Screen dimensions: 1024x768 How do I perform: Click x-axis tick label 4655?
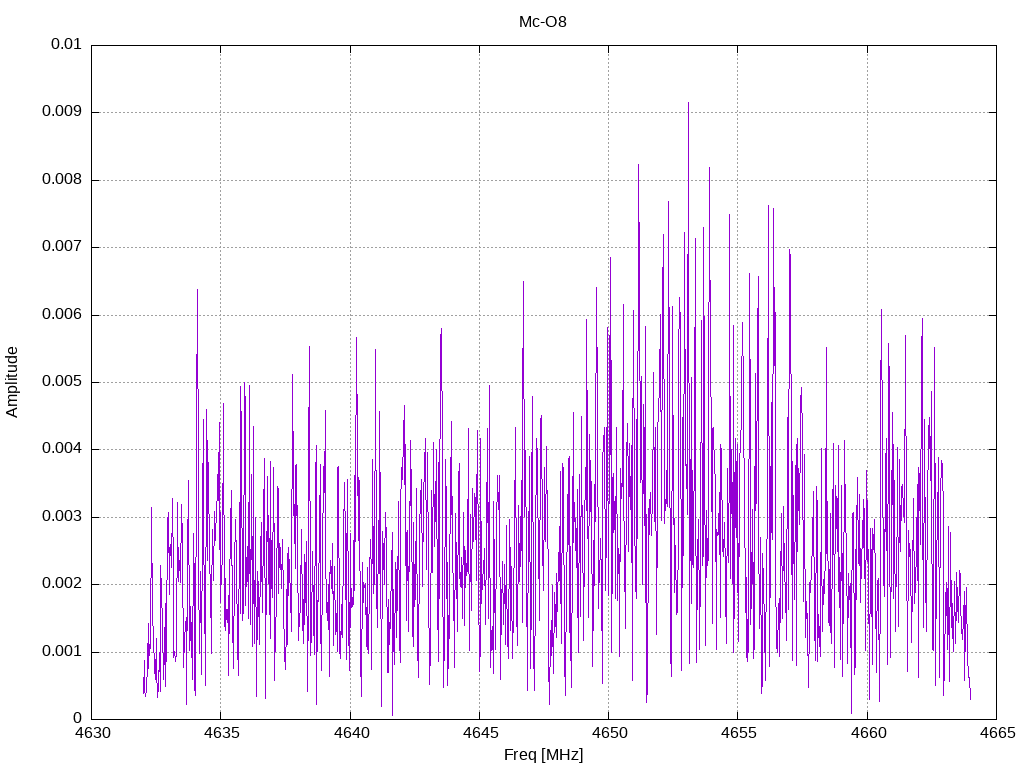pyautogui.click(x=739, y=733)
